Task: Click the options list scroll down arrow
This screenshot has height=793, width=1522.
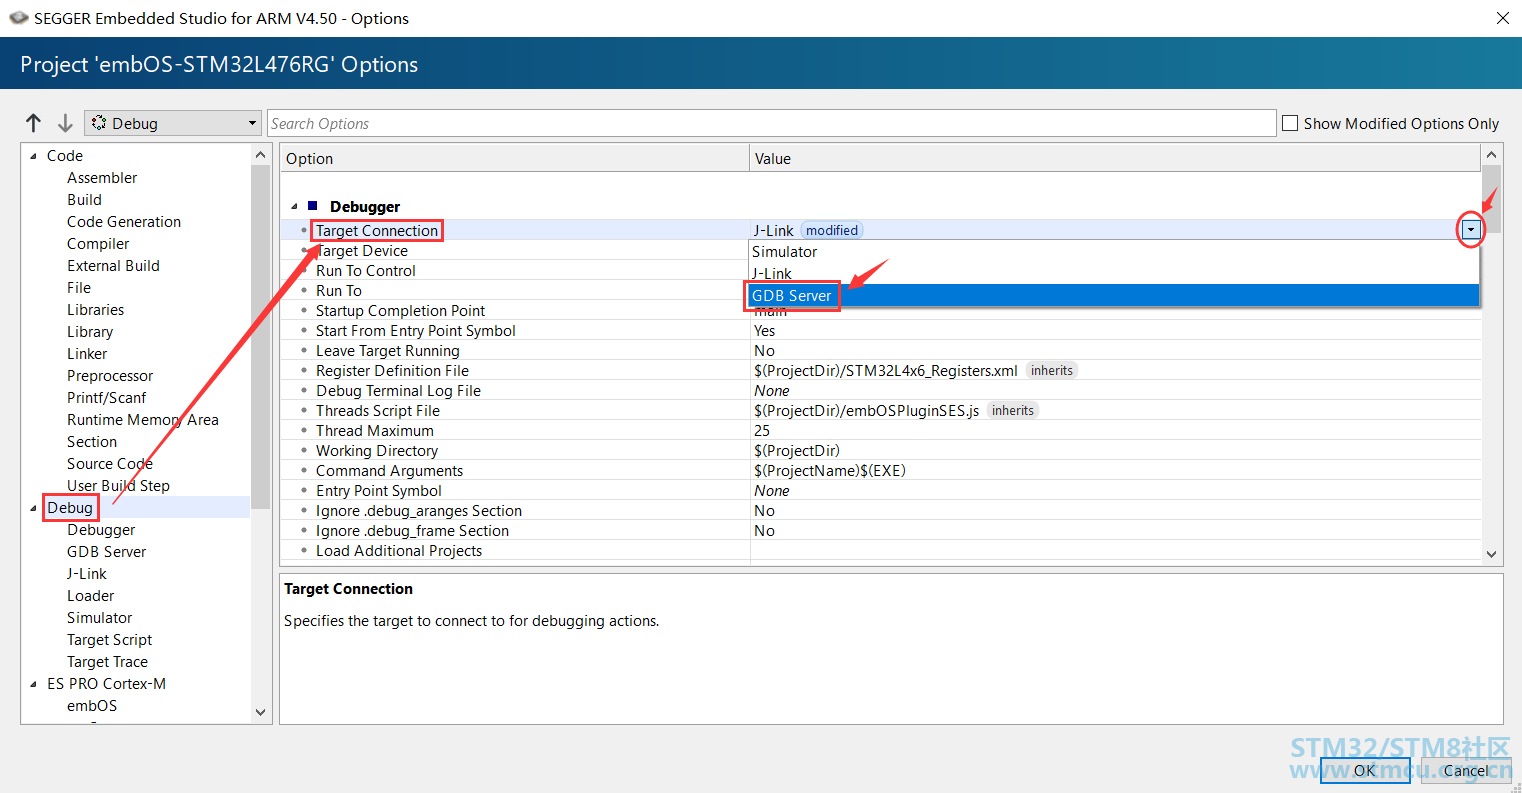Action: [1491, 553]
